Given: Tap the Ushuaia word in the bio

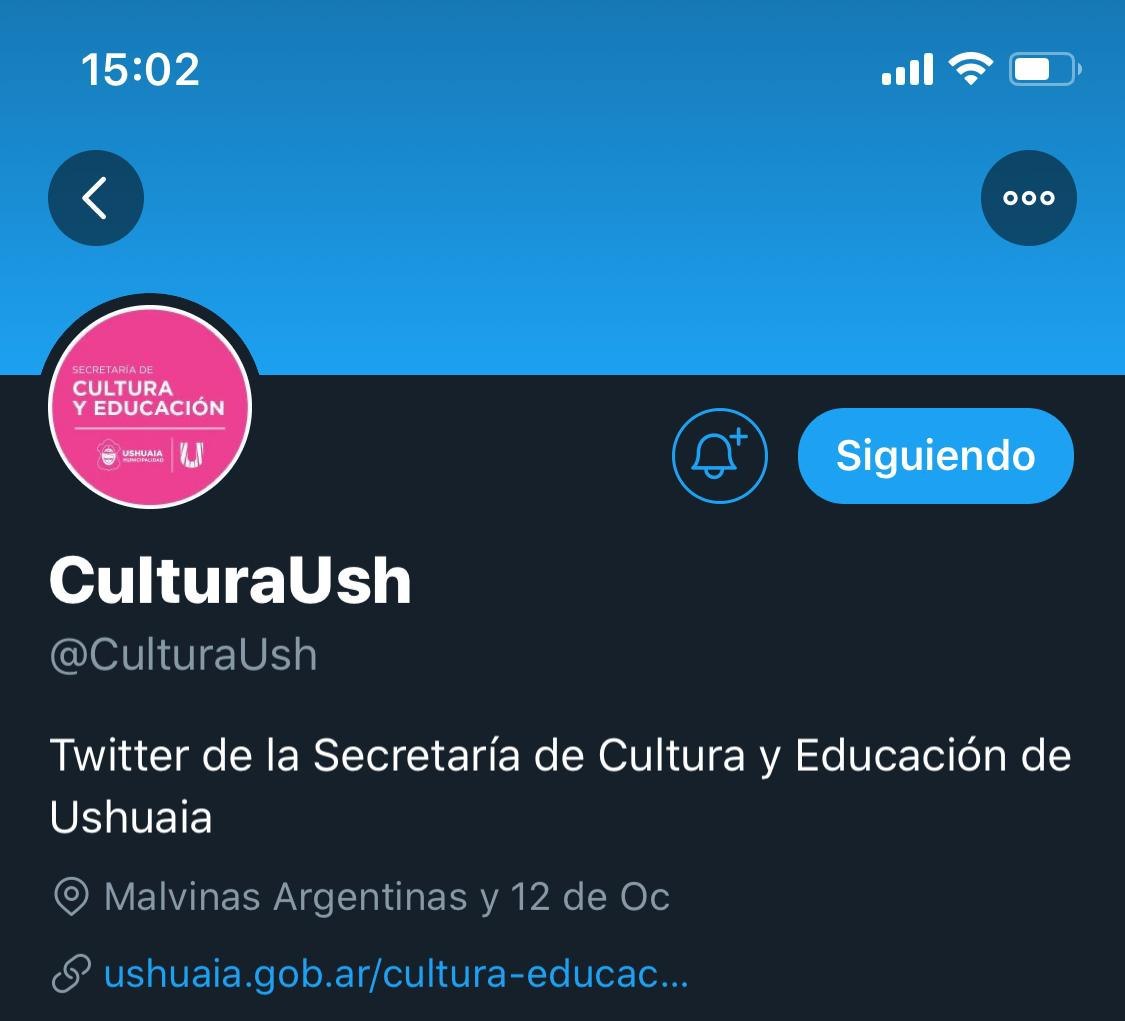Looking at the screenshot, I should (x=131, y=817).
